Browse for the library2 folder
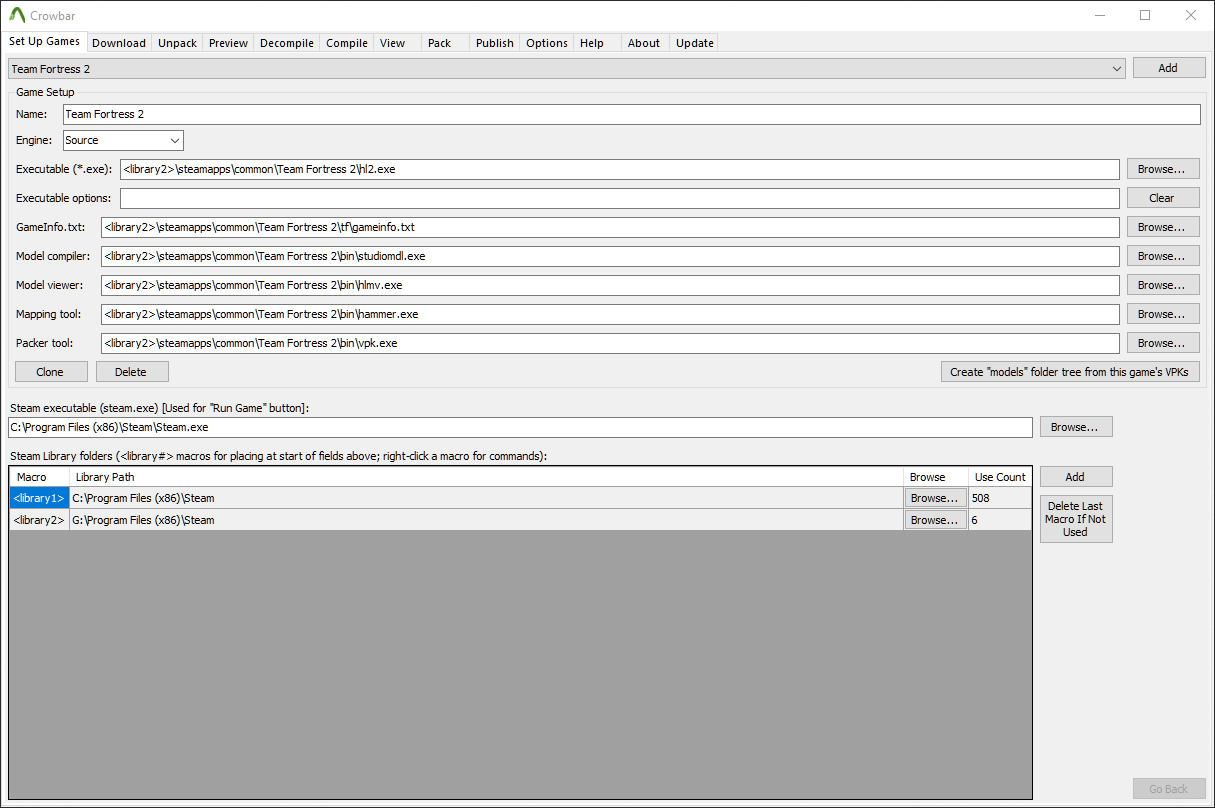The image size is (1215, 808). tap(935, 520)
